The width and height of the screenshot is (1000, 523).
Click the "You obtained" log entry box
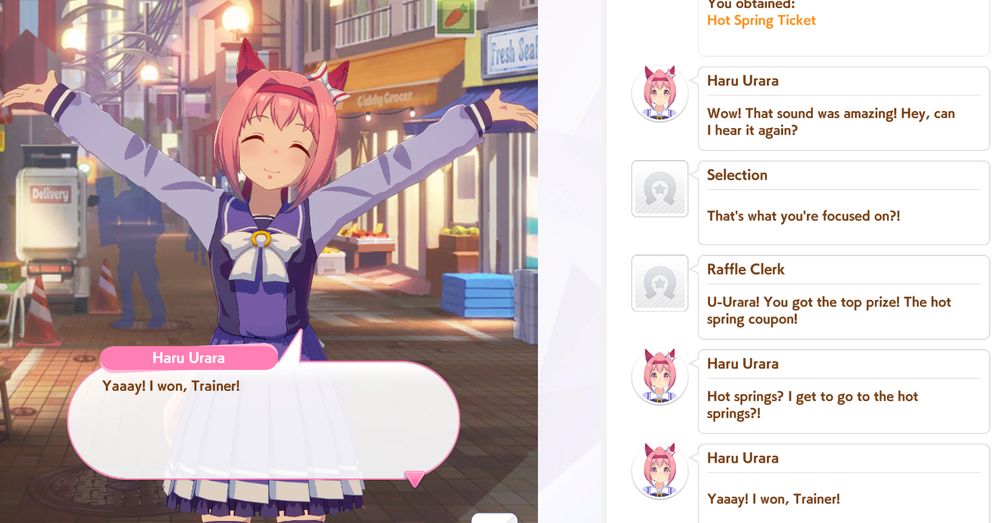click(844, 27)
